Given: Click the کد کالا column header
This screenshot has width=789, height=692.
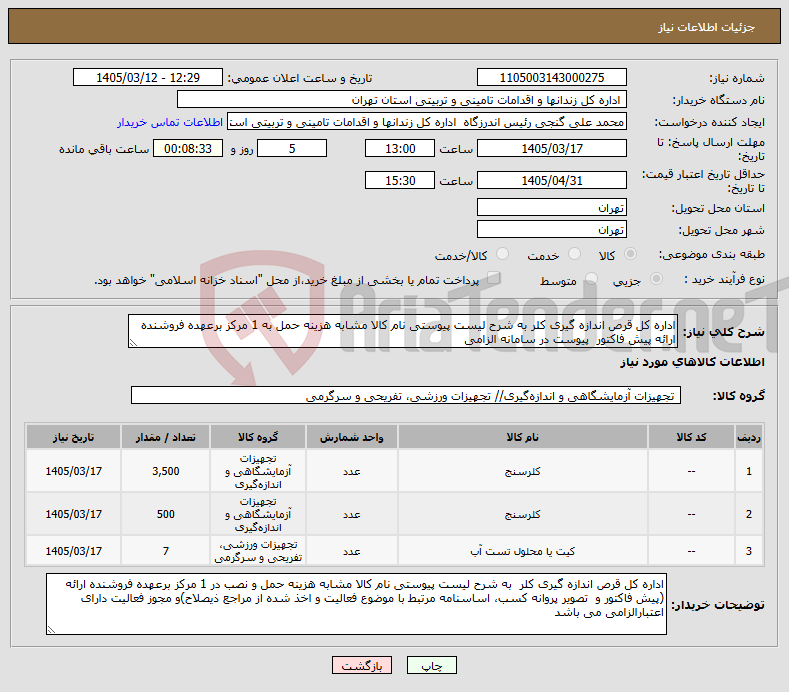Looking at the screenshot, I should 691,437.
